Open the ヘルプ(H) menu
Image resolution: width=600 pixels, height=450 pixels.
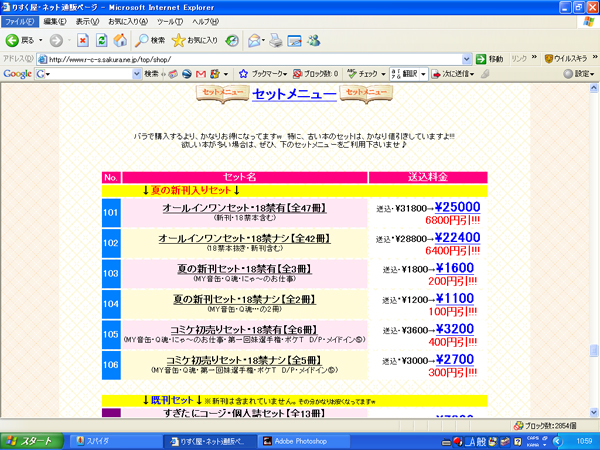(205, 22)
